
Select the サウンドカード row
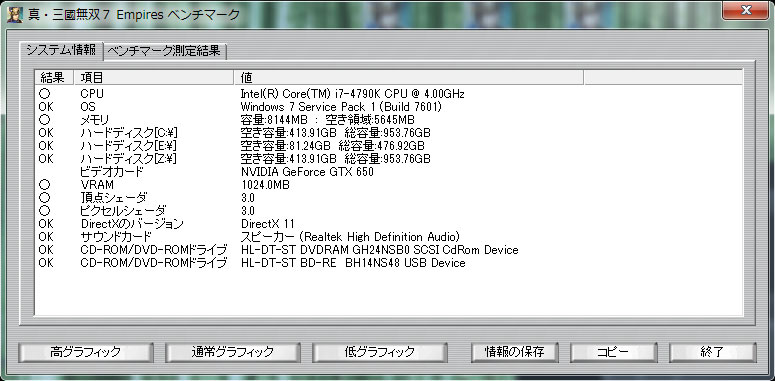(388, 237)
